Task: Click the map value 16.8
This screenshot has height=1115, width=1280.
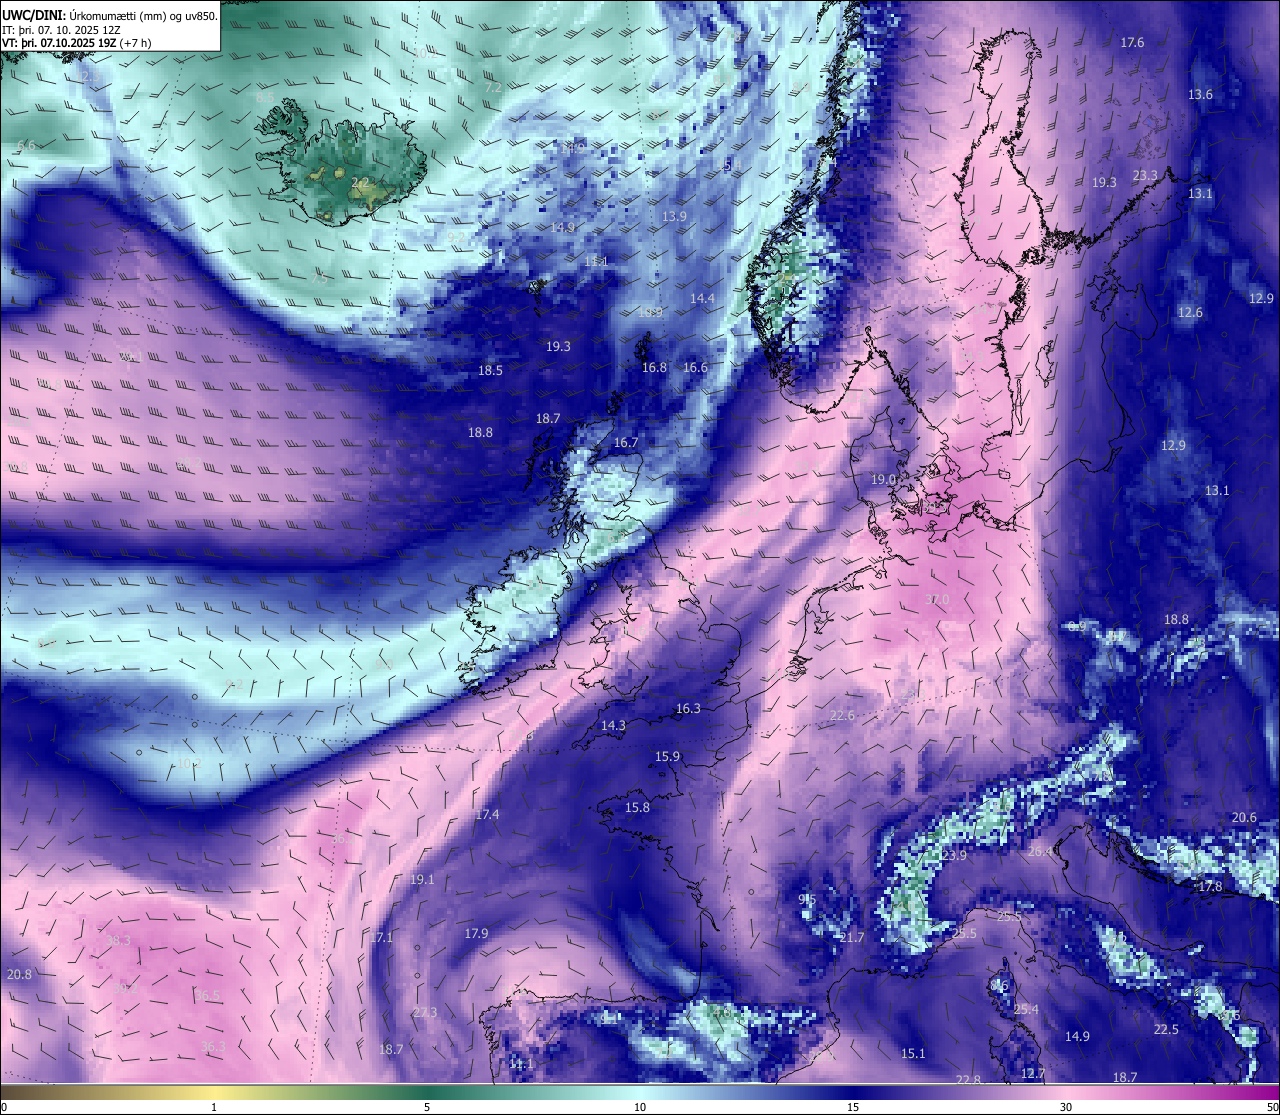Action: point(654,368)
